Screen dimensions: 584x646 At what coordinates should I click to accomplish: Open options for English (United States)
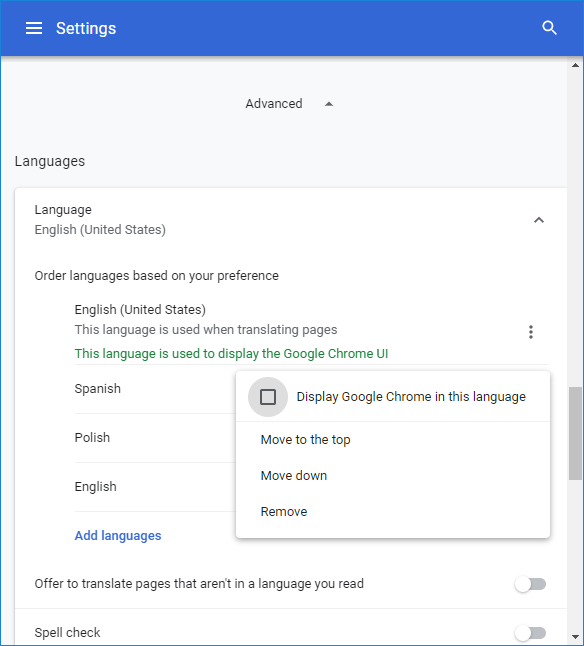click(530, 332)
